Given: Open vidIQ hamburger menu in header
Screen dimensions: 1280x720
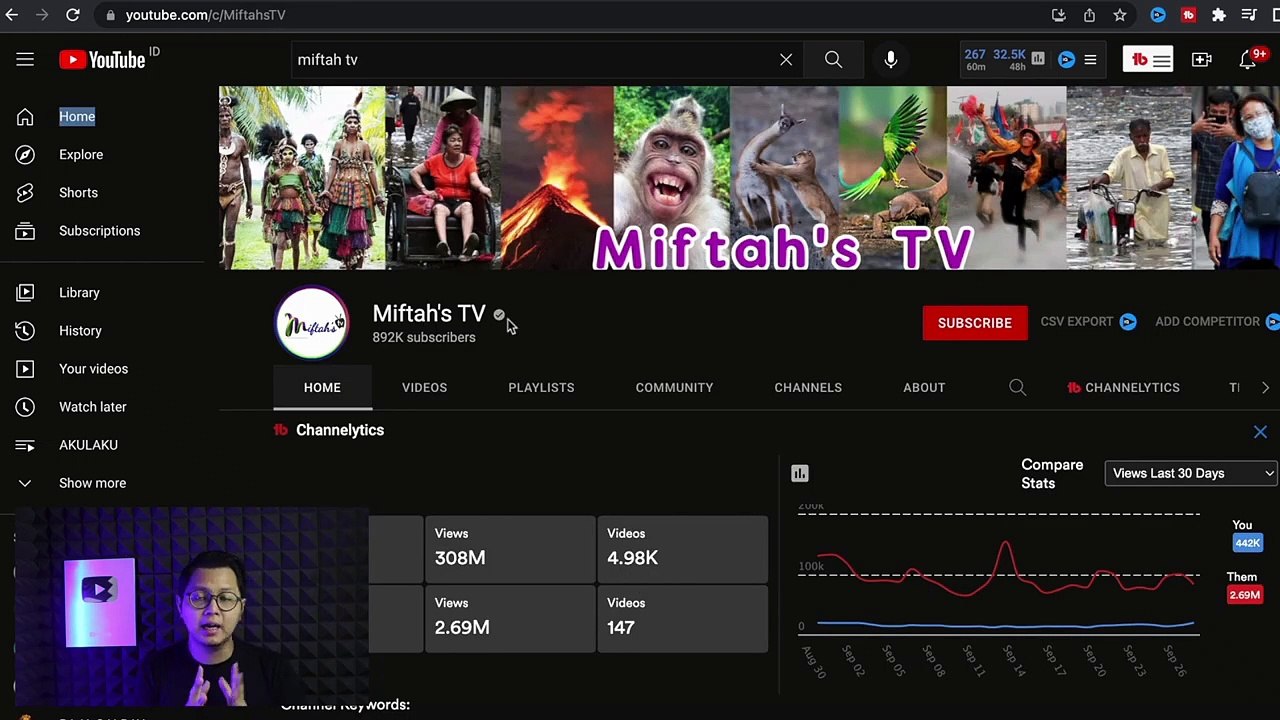Looking at the screenshot, I should 1090,60.
